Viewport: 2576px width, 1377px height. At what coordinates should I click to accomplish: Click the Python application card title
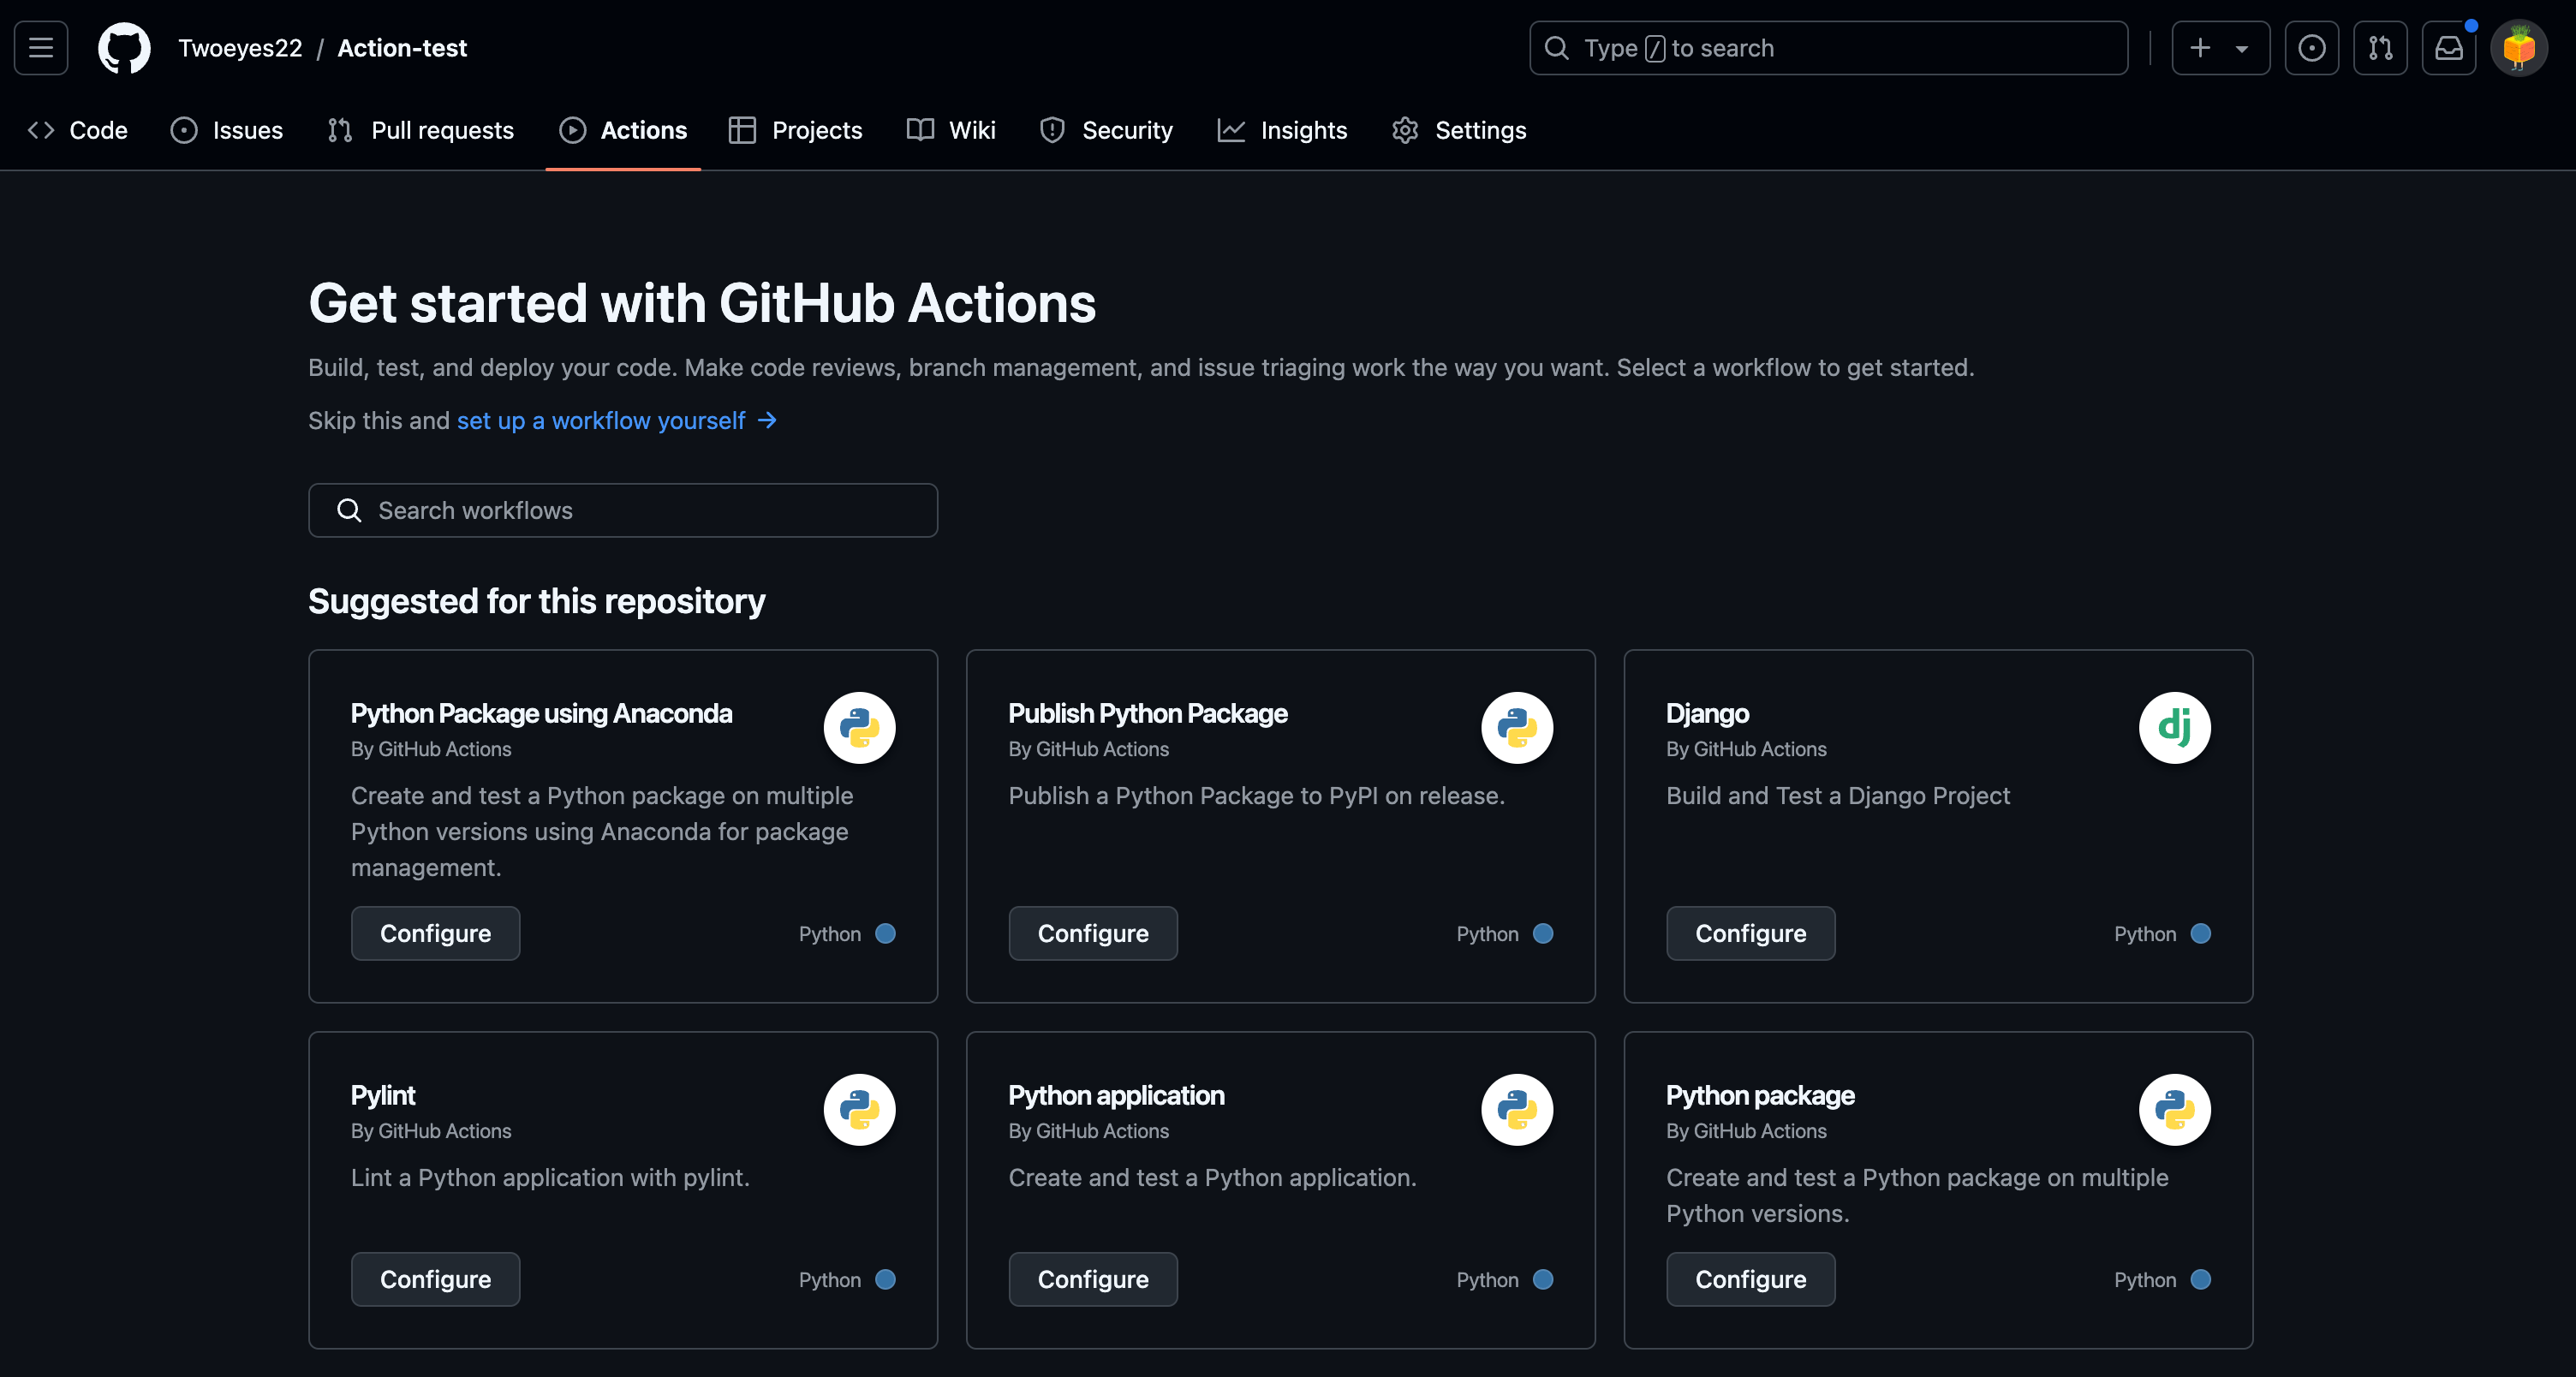point(1117,1095)
